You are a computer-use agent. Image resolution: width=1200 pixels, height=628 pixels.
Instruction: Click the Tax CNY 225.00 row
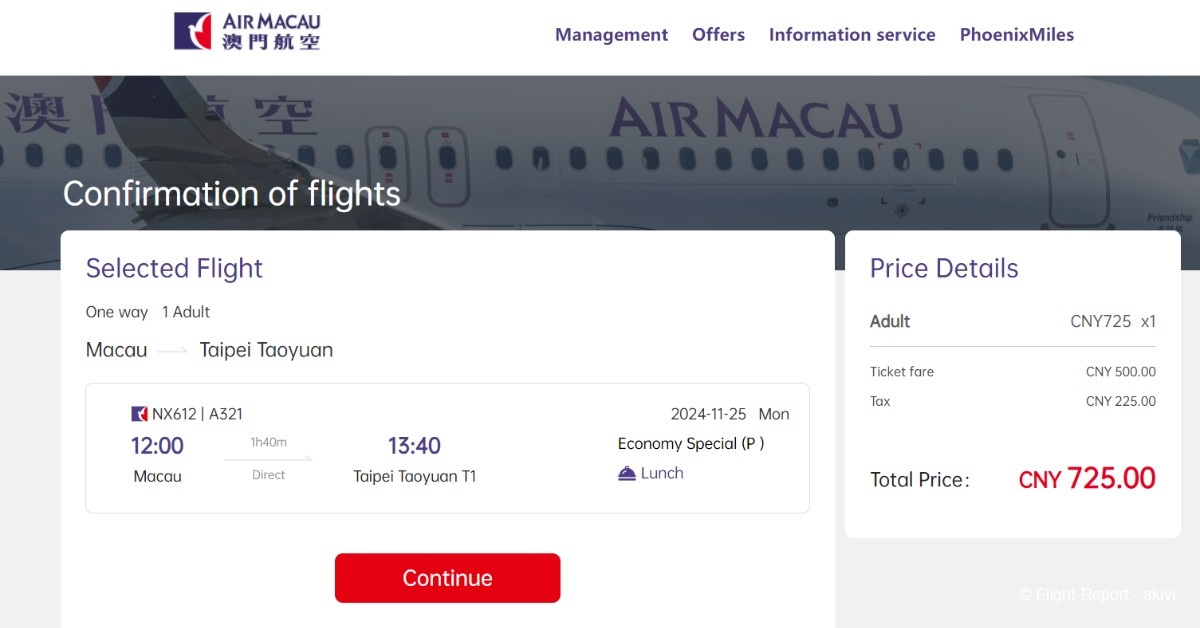click(x=1012, y=401)
